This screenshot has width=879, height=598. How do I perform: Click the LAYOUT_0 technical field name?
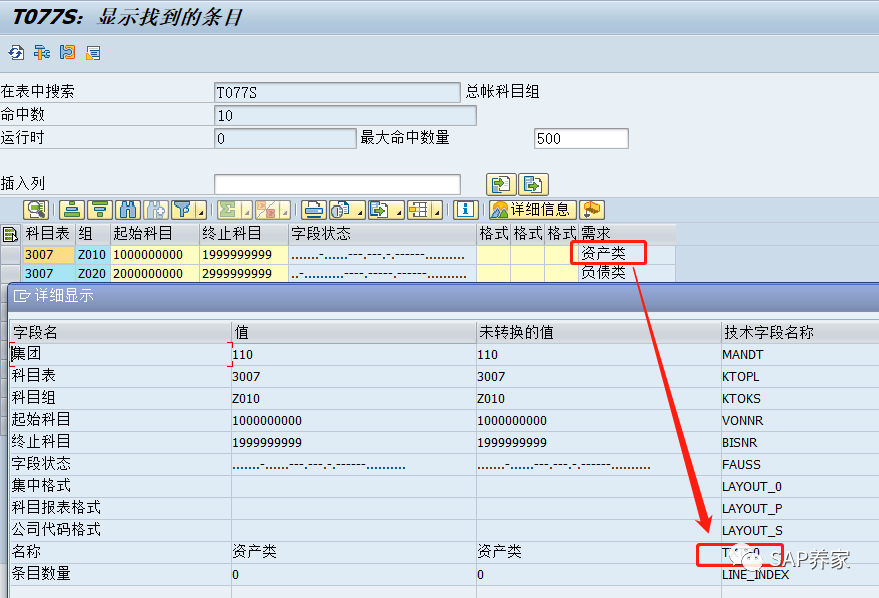(x=752, y=486)
